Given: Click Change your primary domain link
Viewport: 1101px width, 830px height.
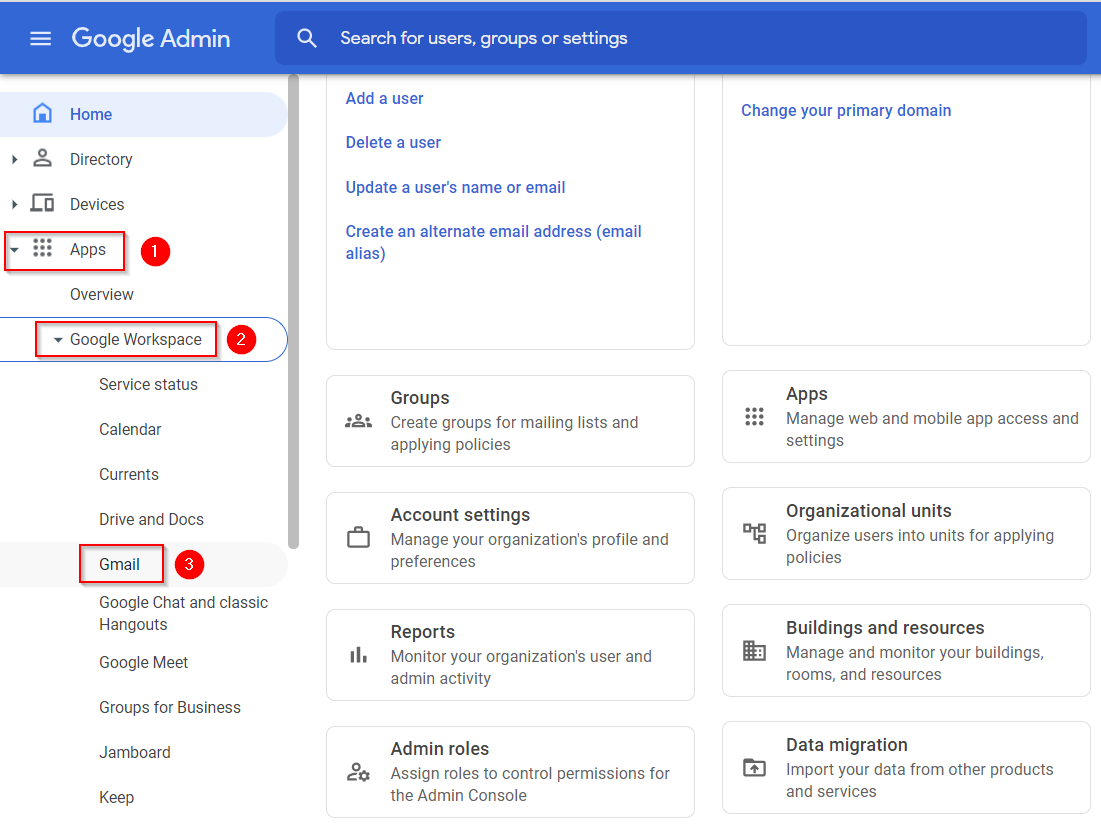Looking at the screenshot, I should [846, 111].
